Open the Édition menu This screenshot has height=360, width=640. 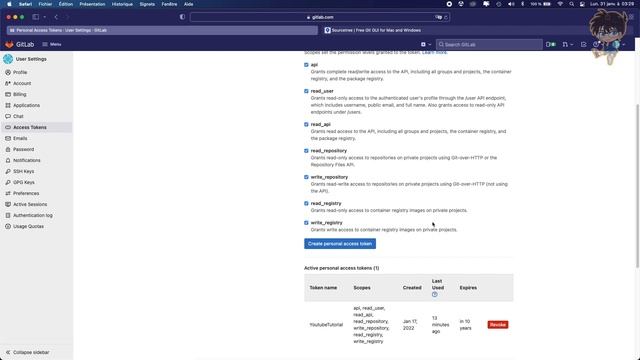click(66, 4)
